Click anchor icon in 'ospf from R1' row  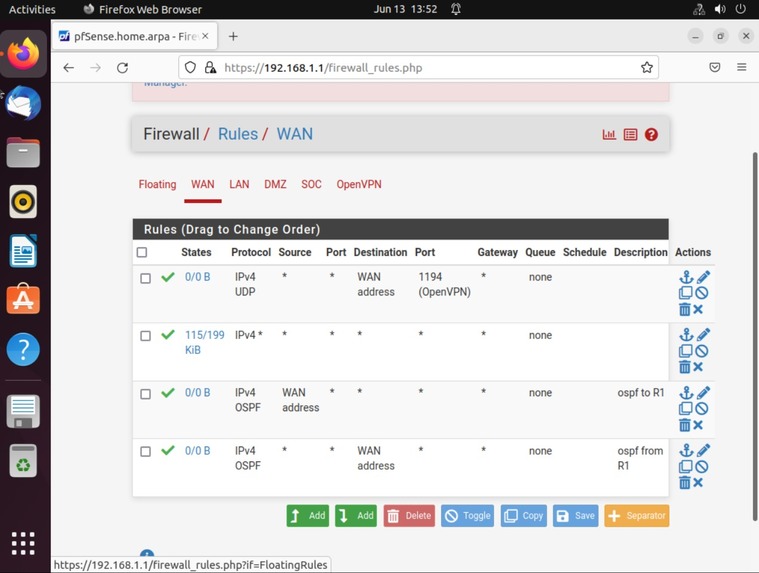point(686,451)
